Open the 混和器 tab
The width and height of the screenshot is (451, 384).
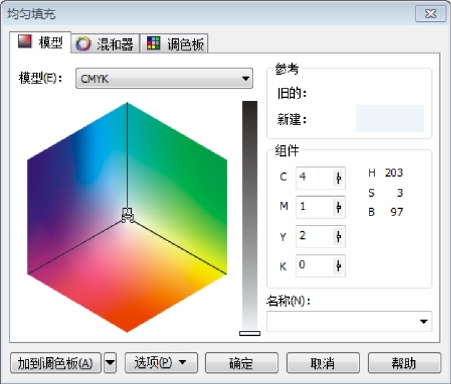(x=105, y=44)
